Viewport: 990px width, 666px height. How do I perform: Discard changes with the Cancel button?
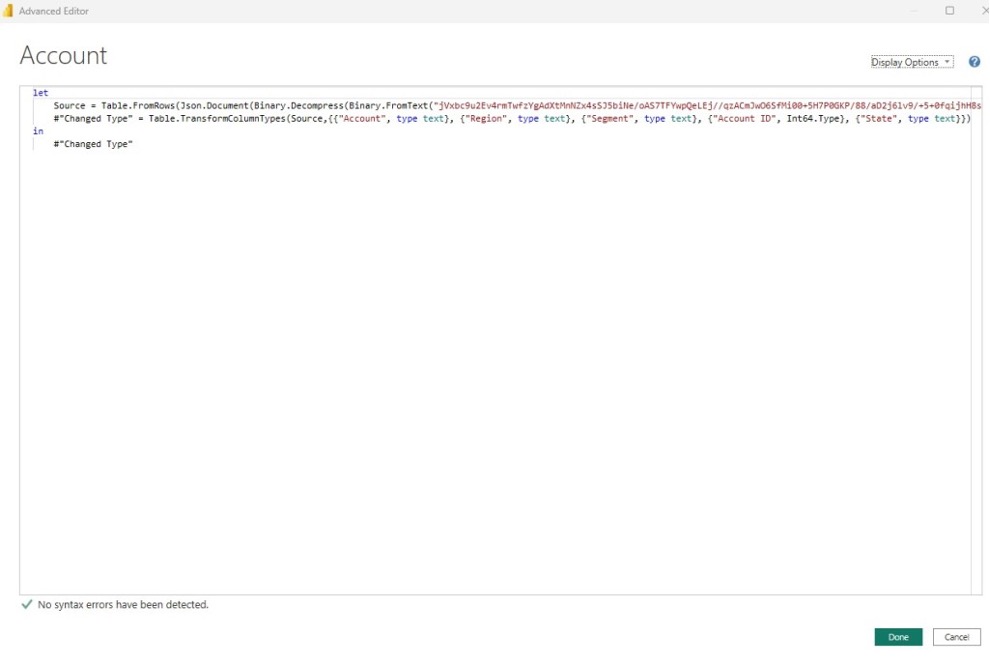coord(957,637)
